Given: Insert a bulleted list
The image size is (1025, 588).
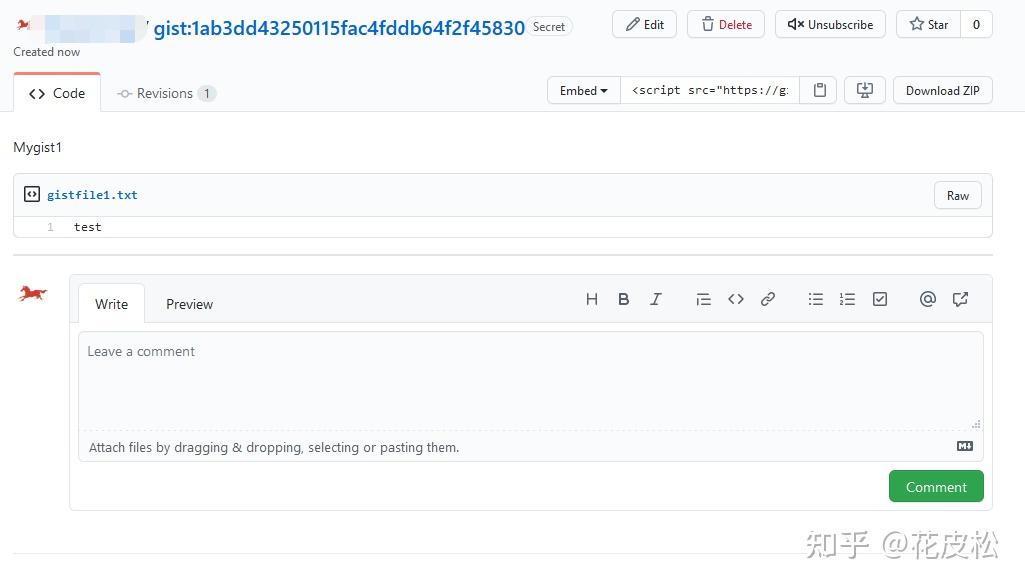Looking at the screenshot, I should pos(815,300).
